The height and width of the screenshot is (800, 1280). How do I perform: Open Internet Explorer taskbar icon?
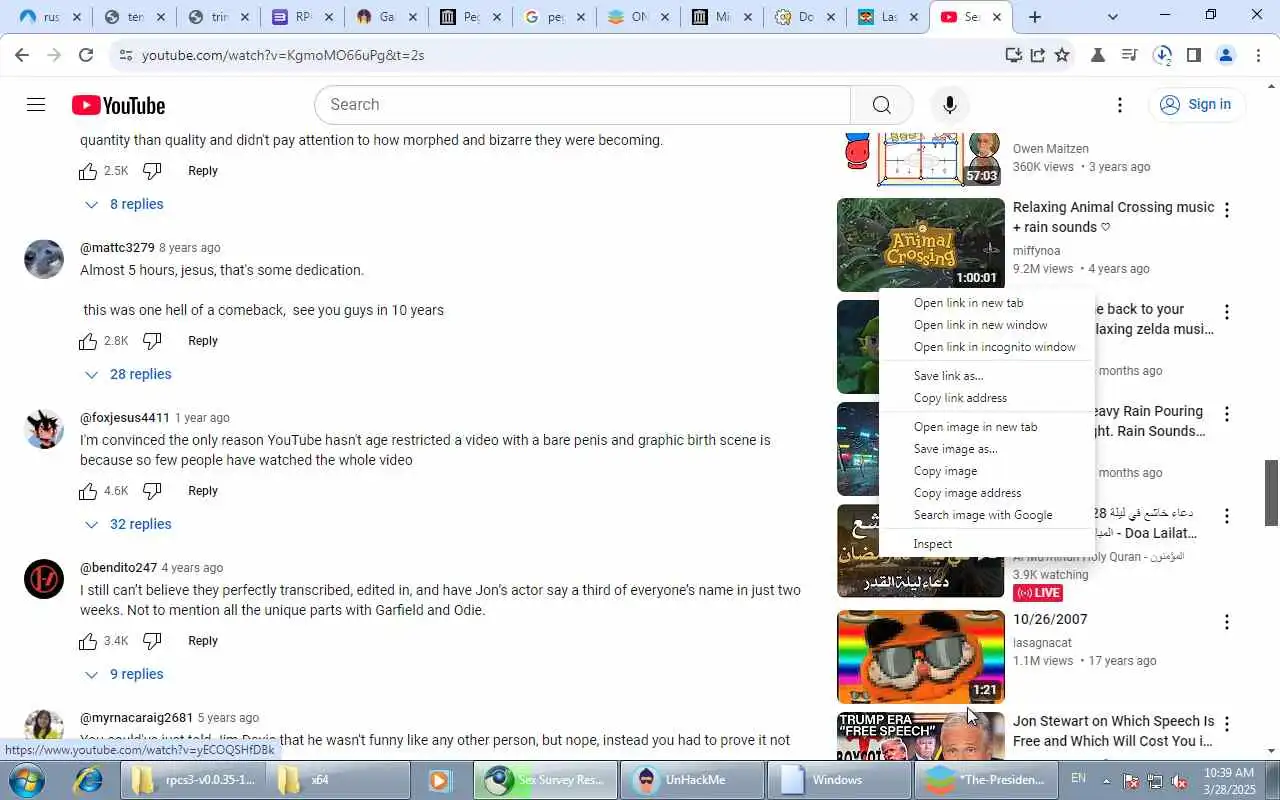(x=88, y=780)
